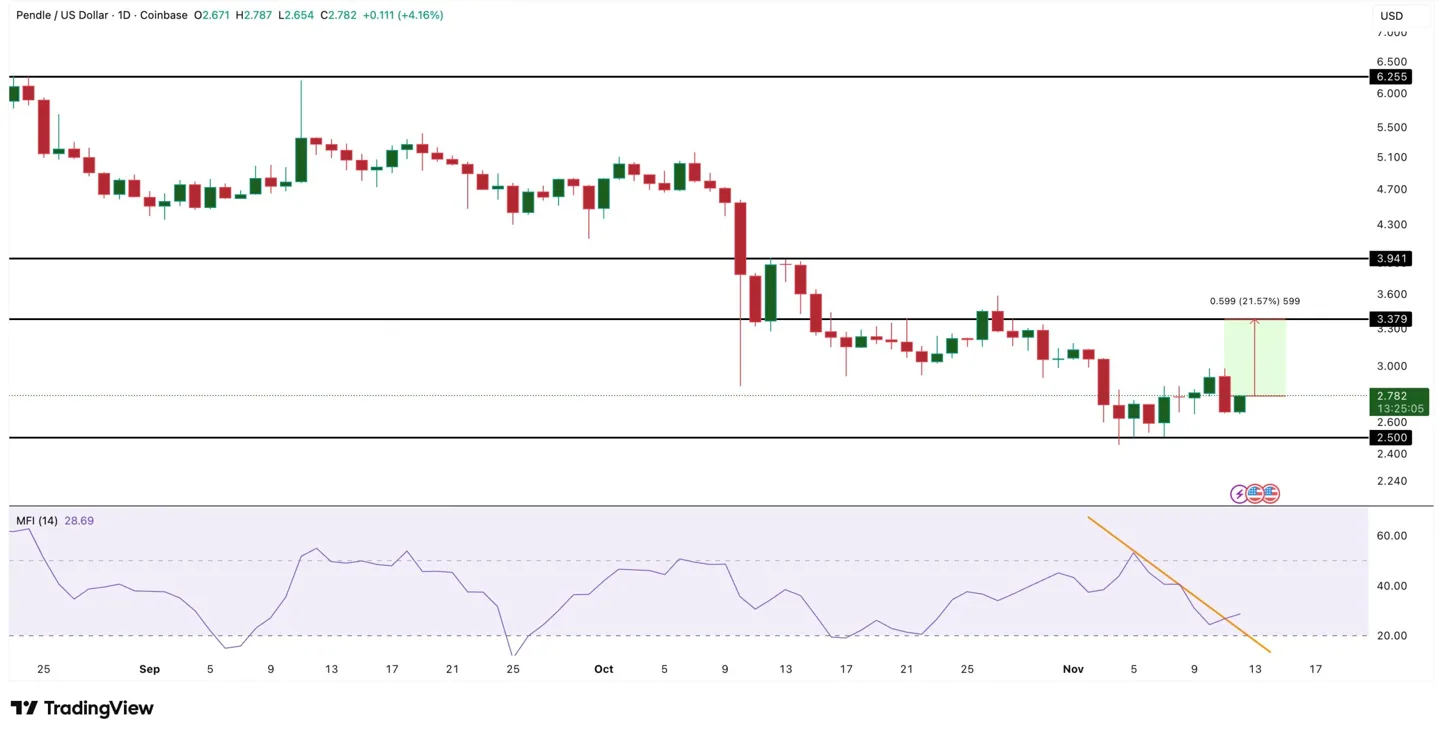Click the 60.00 MFI scale value

point(1392,536)
